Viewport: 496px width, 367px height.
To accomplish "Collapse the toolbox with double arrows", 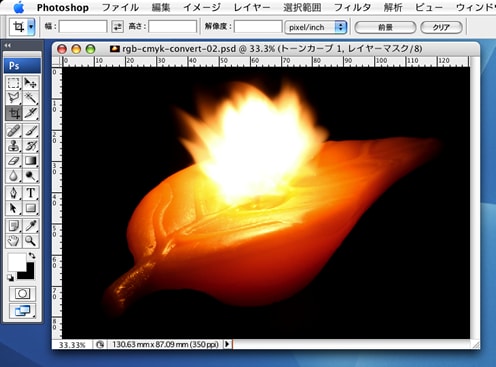I will click(x=8, y=45).
